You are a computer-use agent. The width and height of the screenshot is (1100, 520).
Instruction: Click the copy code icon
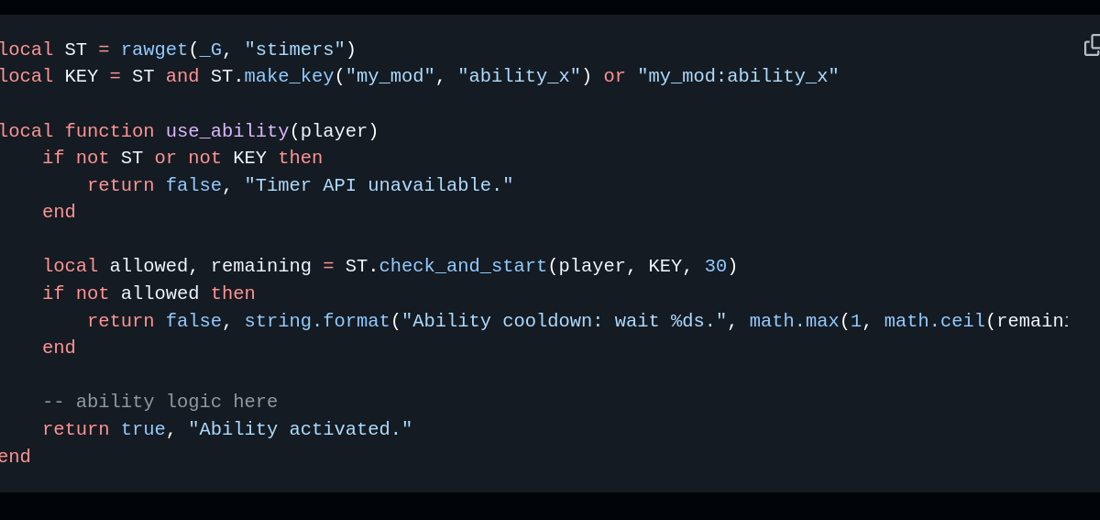coord(1092,45)
